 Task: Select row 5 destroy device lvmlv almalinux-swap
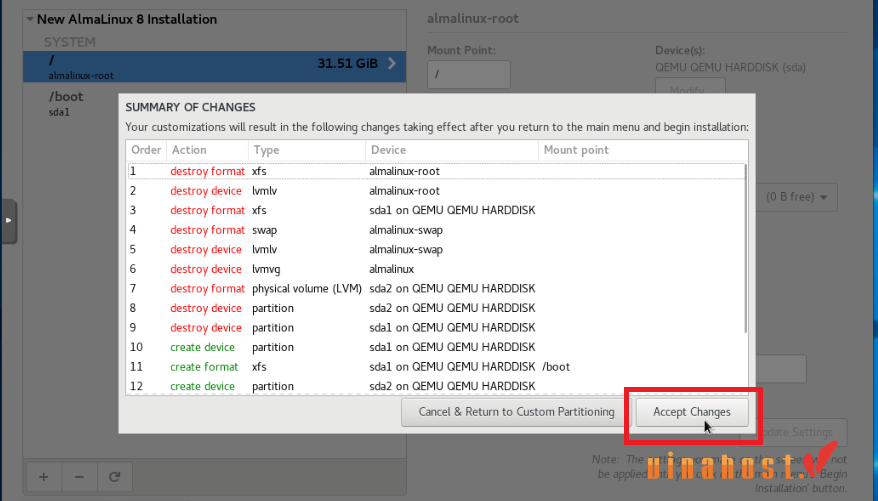point(436,250)
